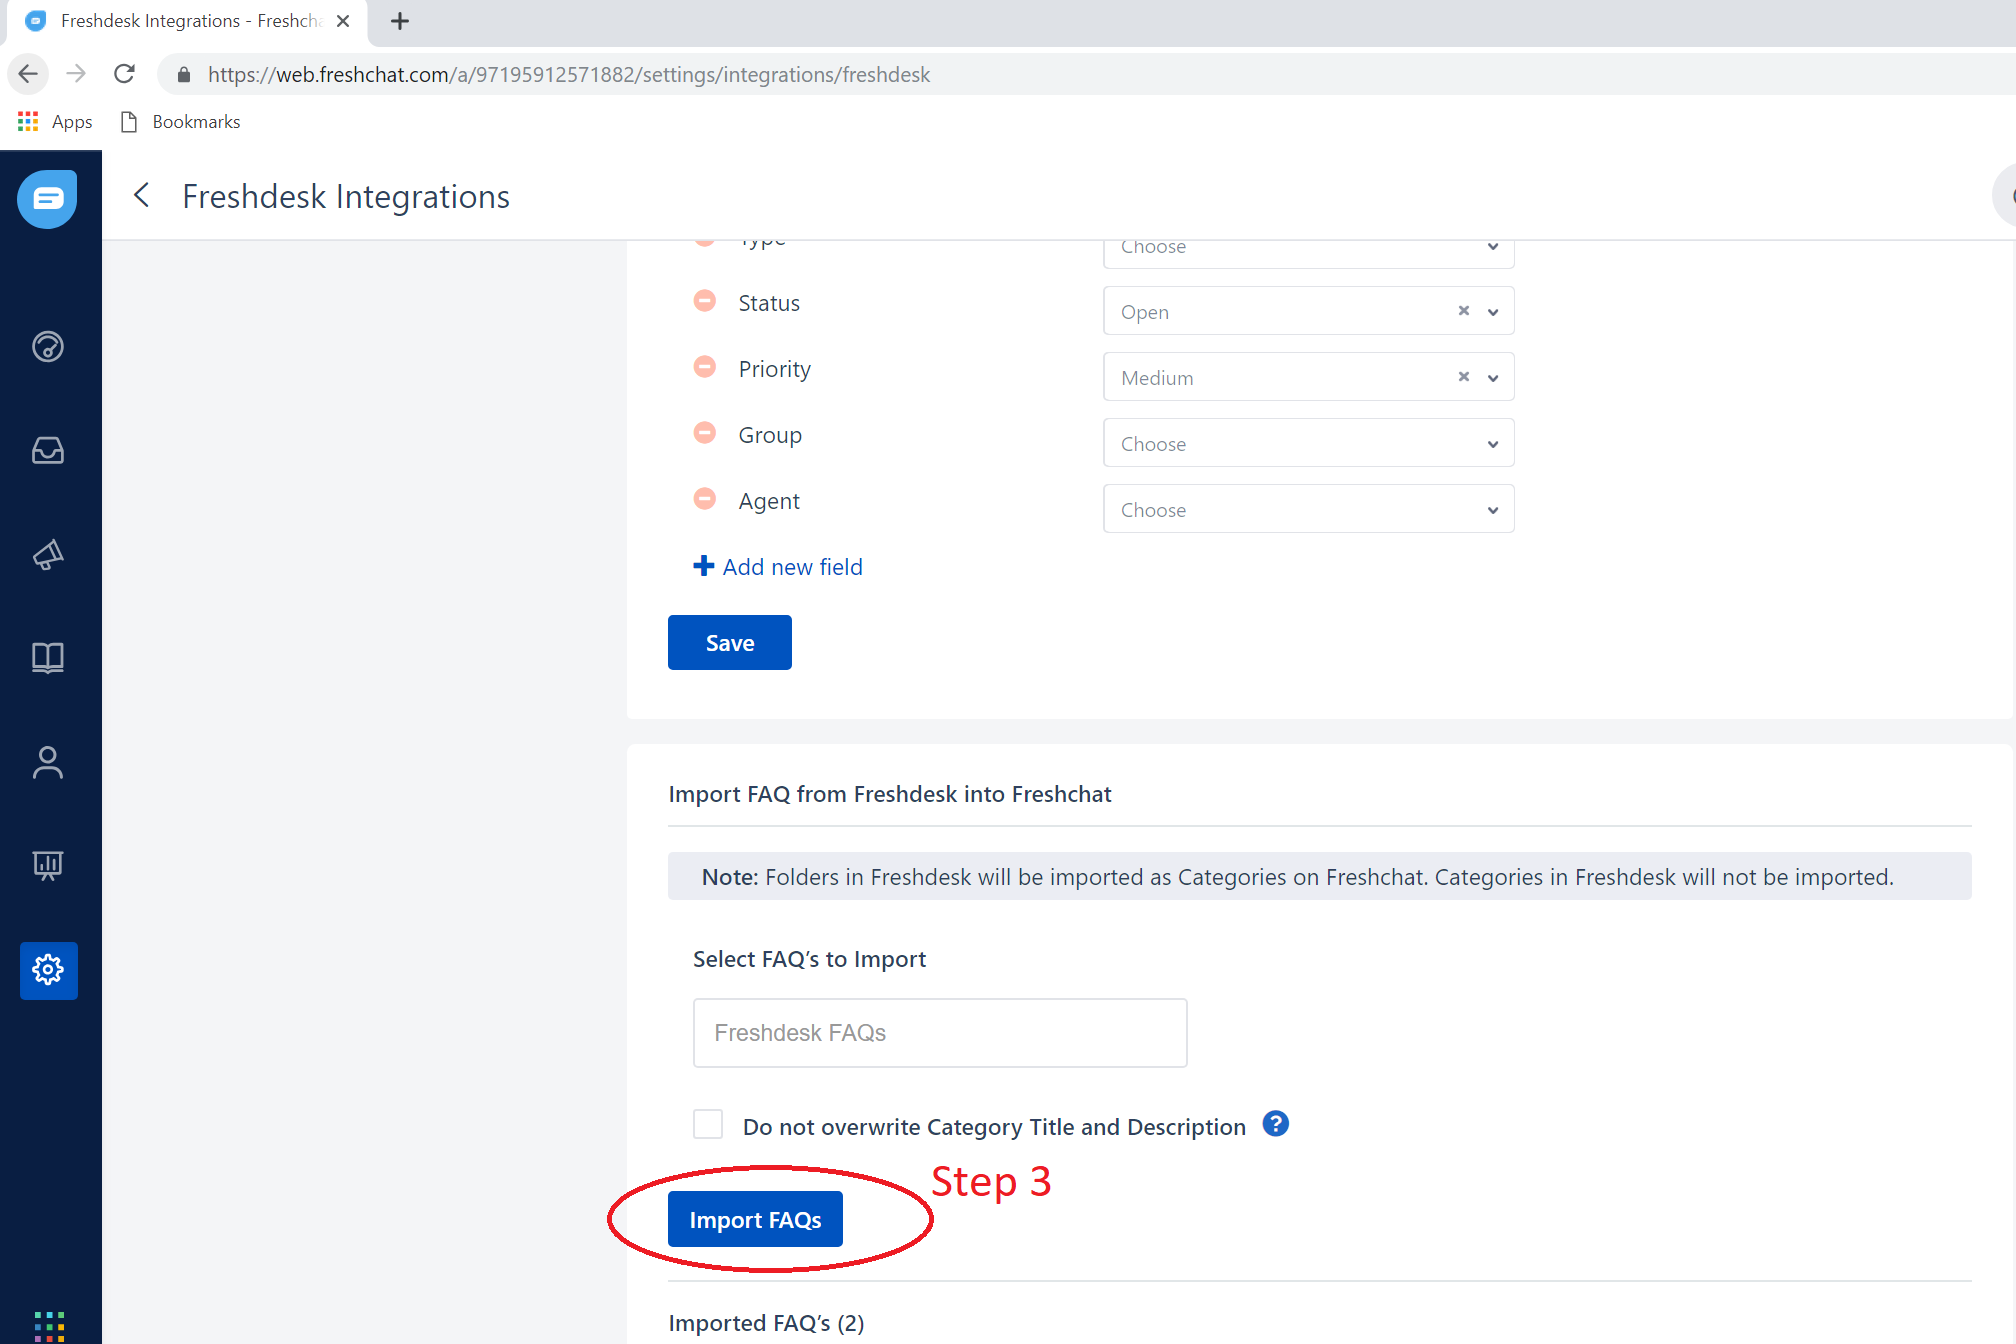2016x1344 pixels.
Task: View the site security lock icon
Action: pyautogui.click(x=183, y=75)
